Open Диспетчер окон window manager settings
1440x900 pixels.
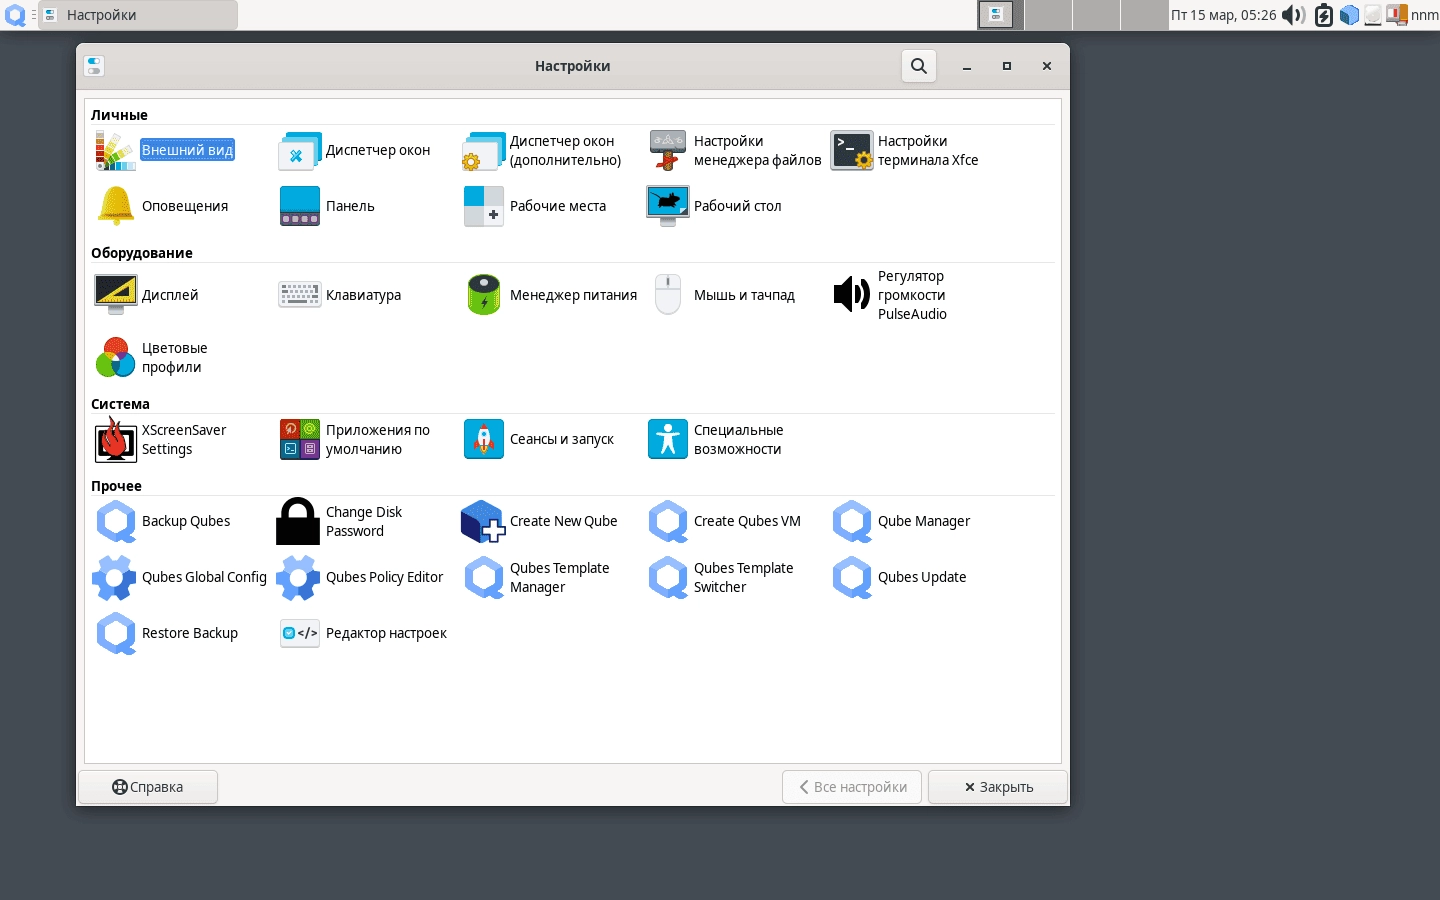point(355,151)
